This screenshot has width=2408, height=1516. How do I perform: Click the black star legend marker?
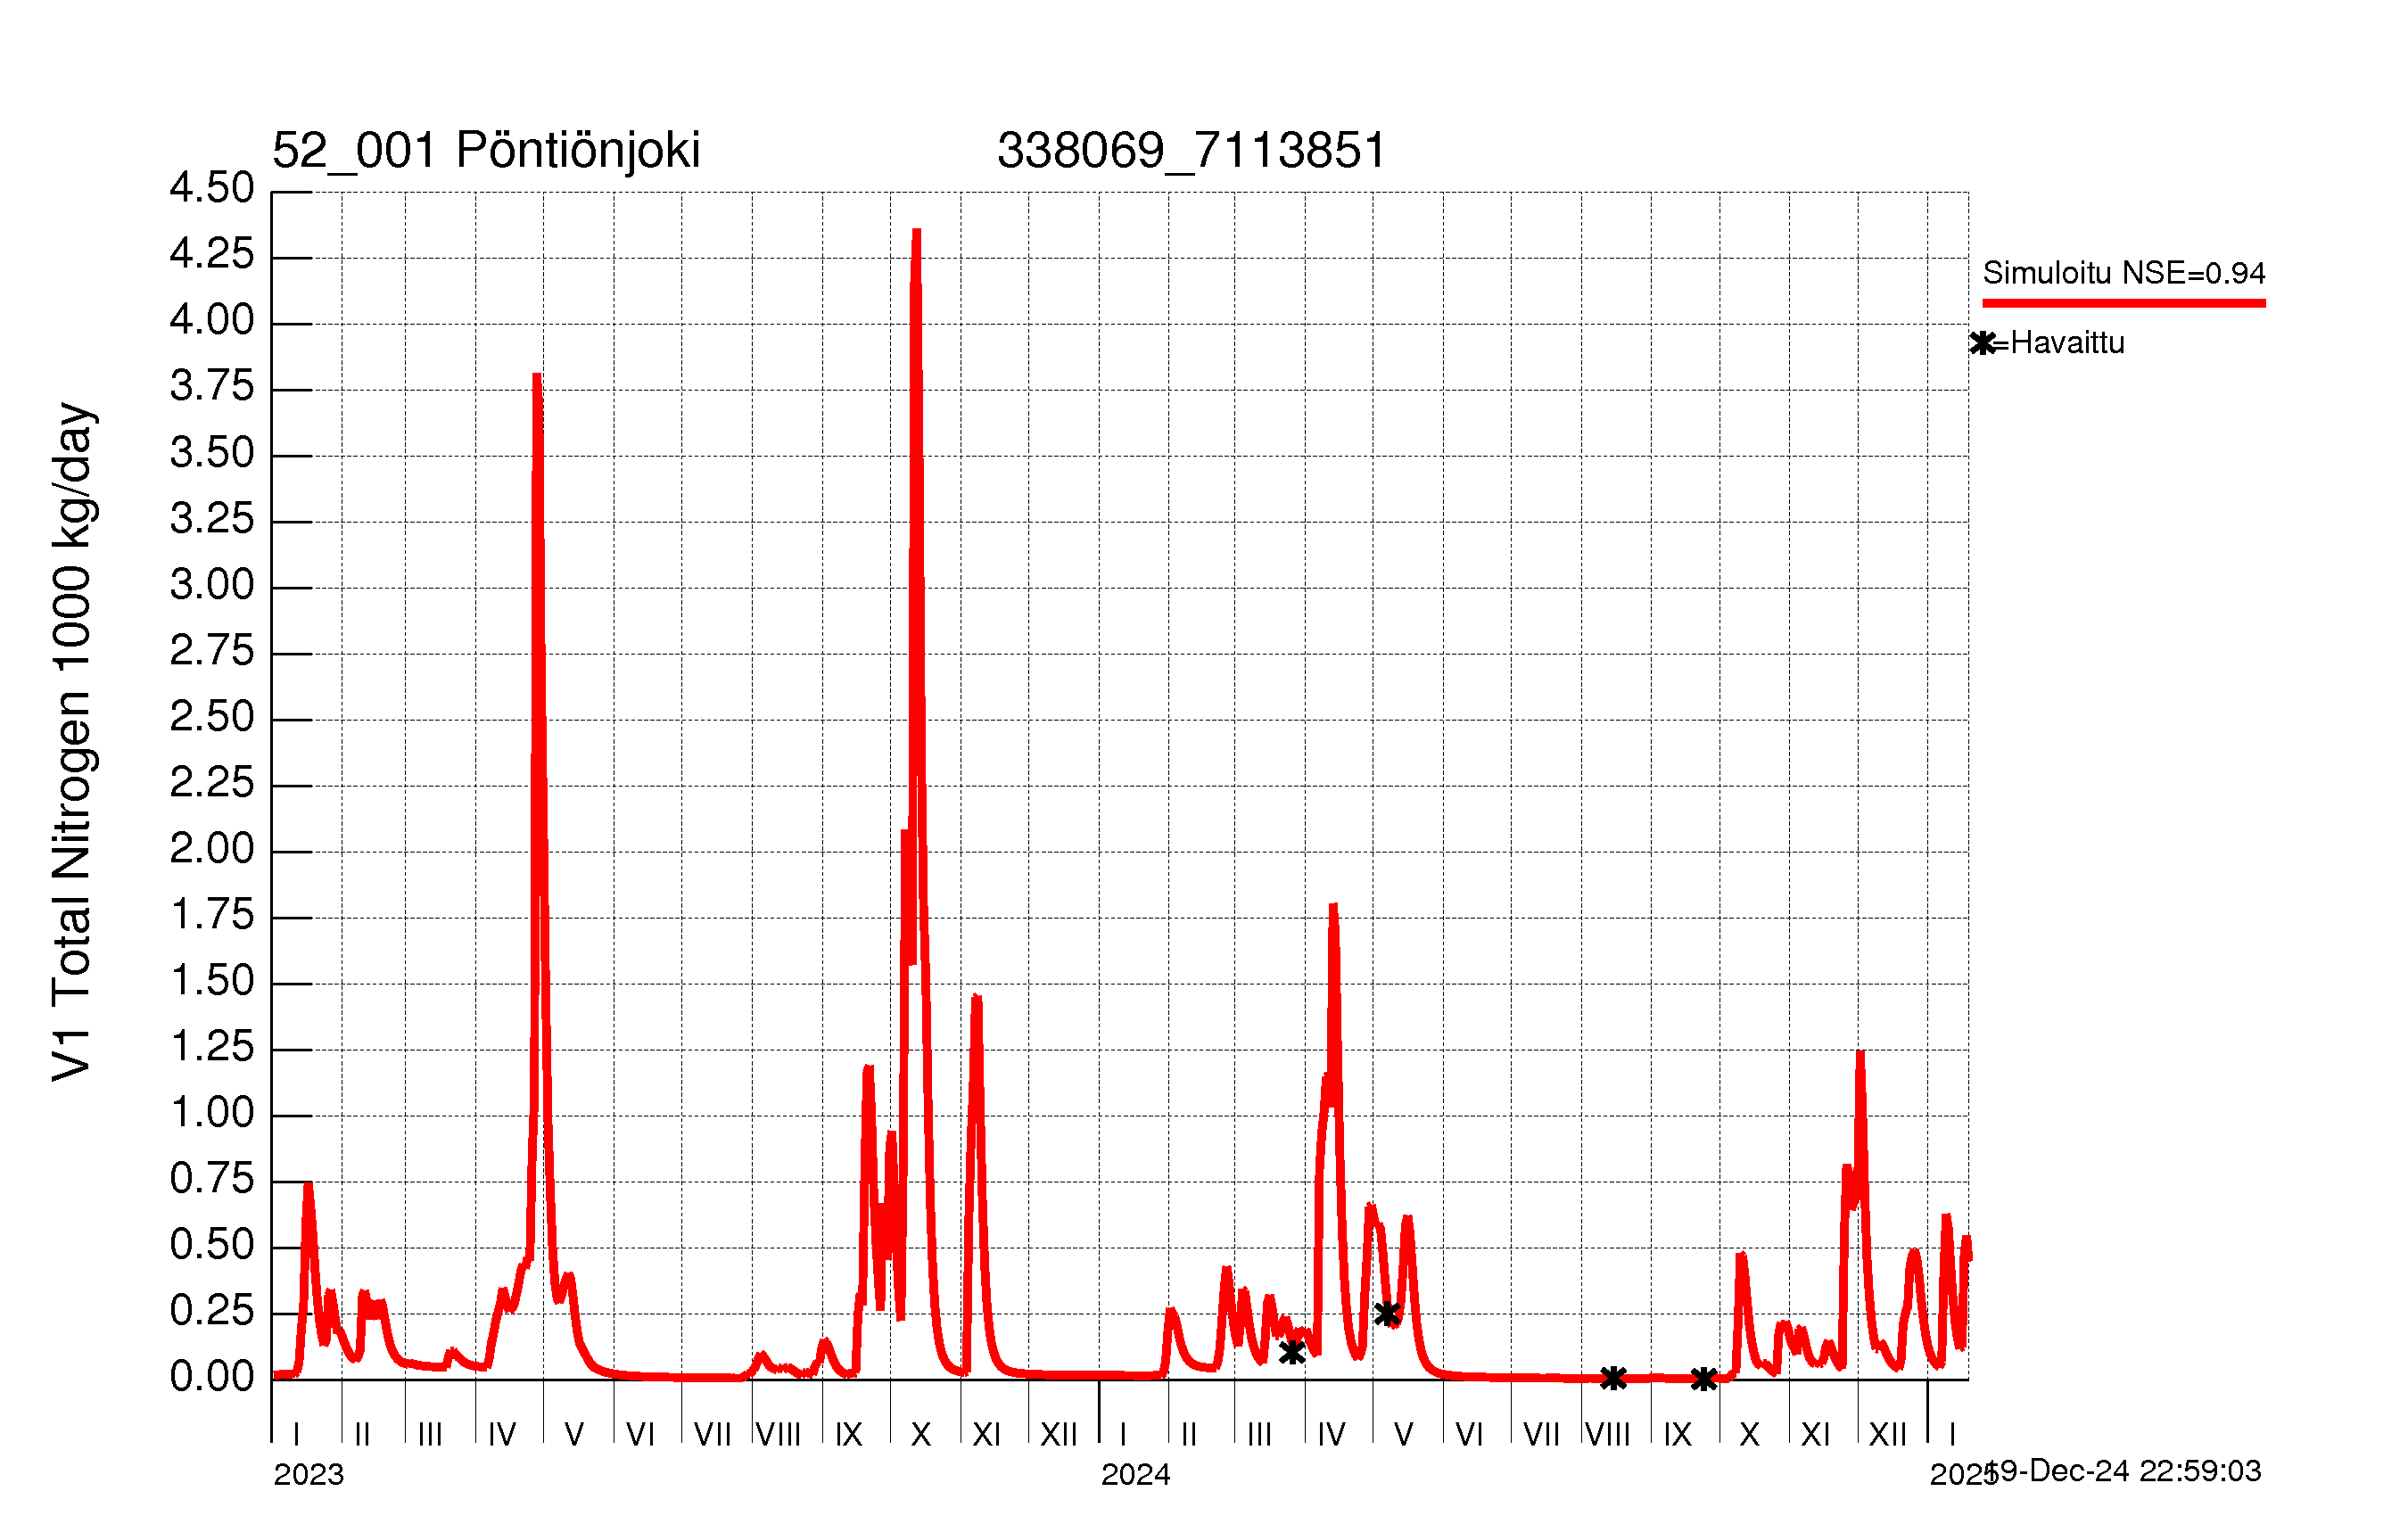coord(1983,343)
